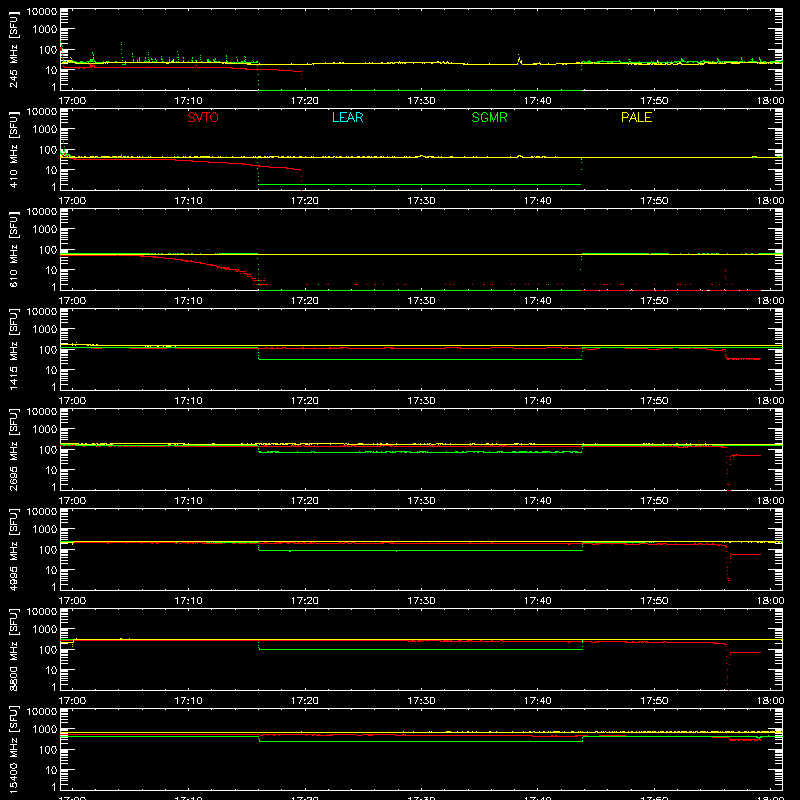800x800 pixels.
Task: Click 17:00 tick below the 245 MHz panel
Action: (72, 101)
